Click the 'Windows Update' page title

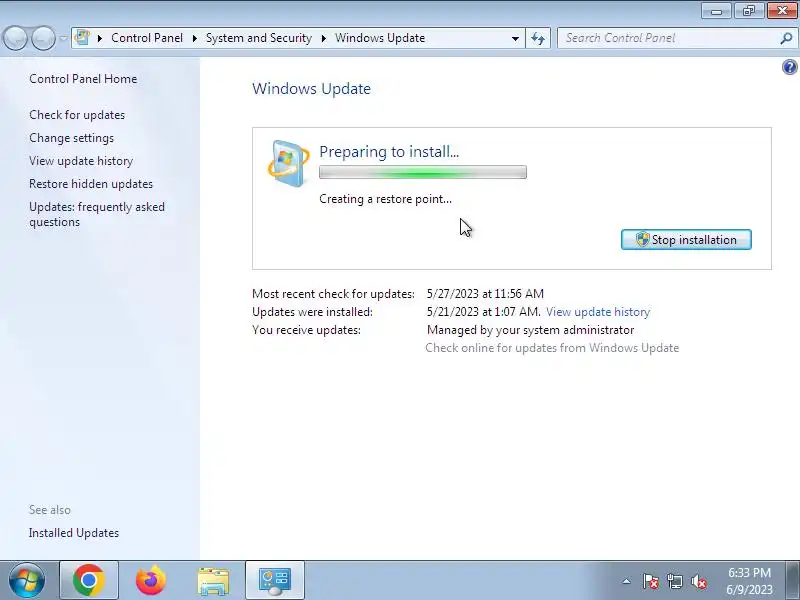pyautogui.click(x=311, y=89)
